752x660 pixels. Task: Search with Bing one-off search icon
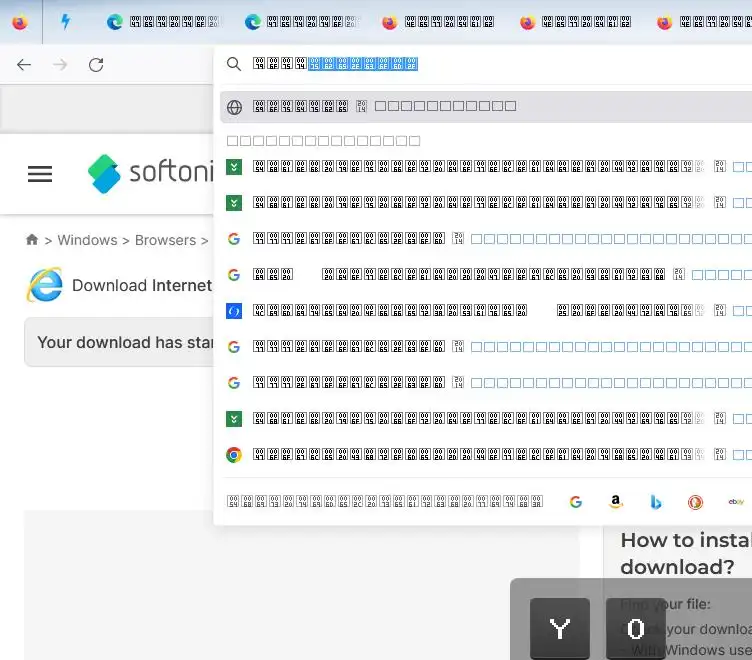656,502
